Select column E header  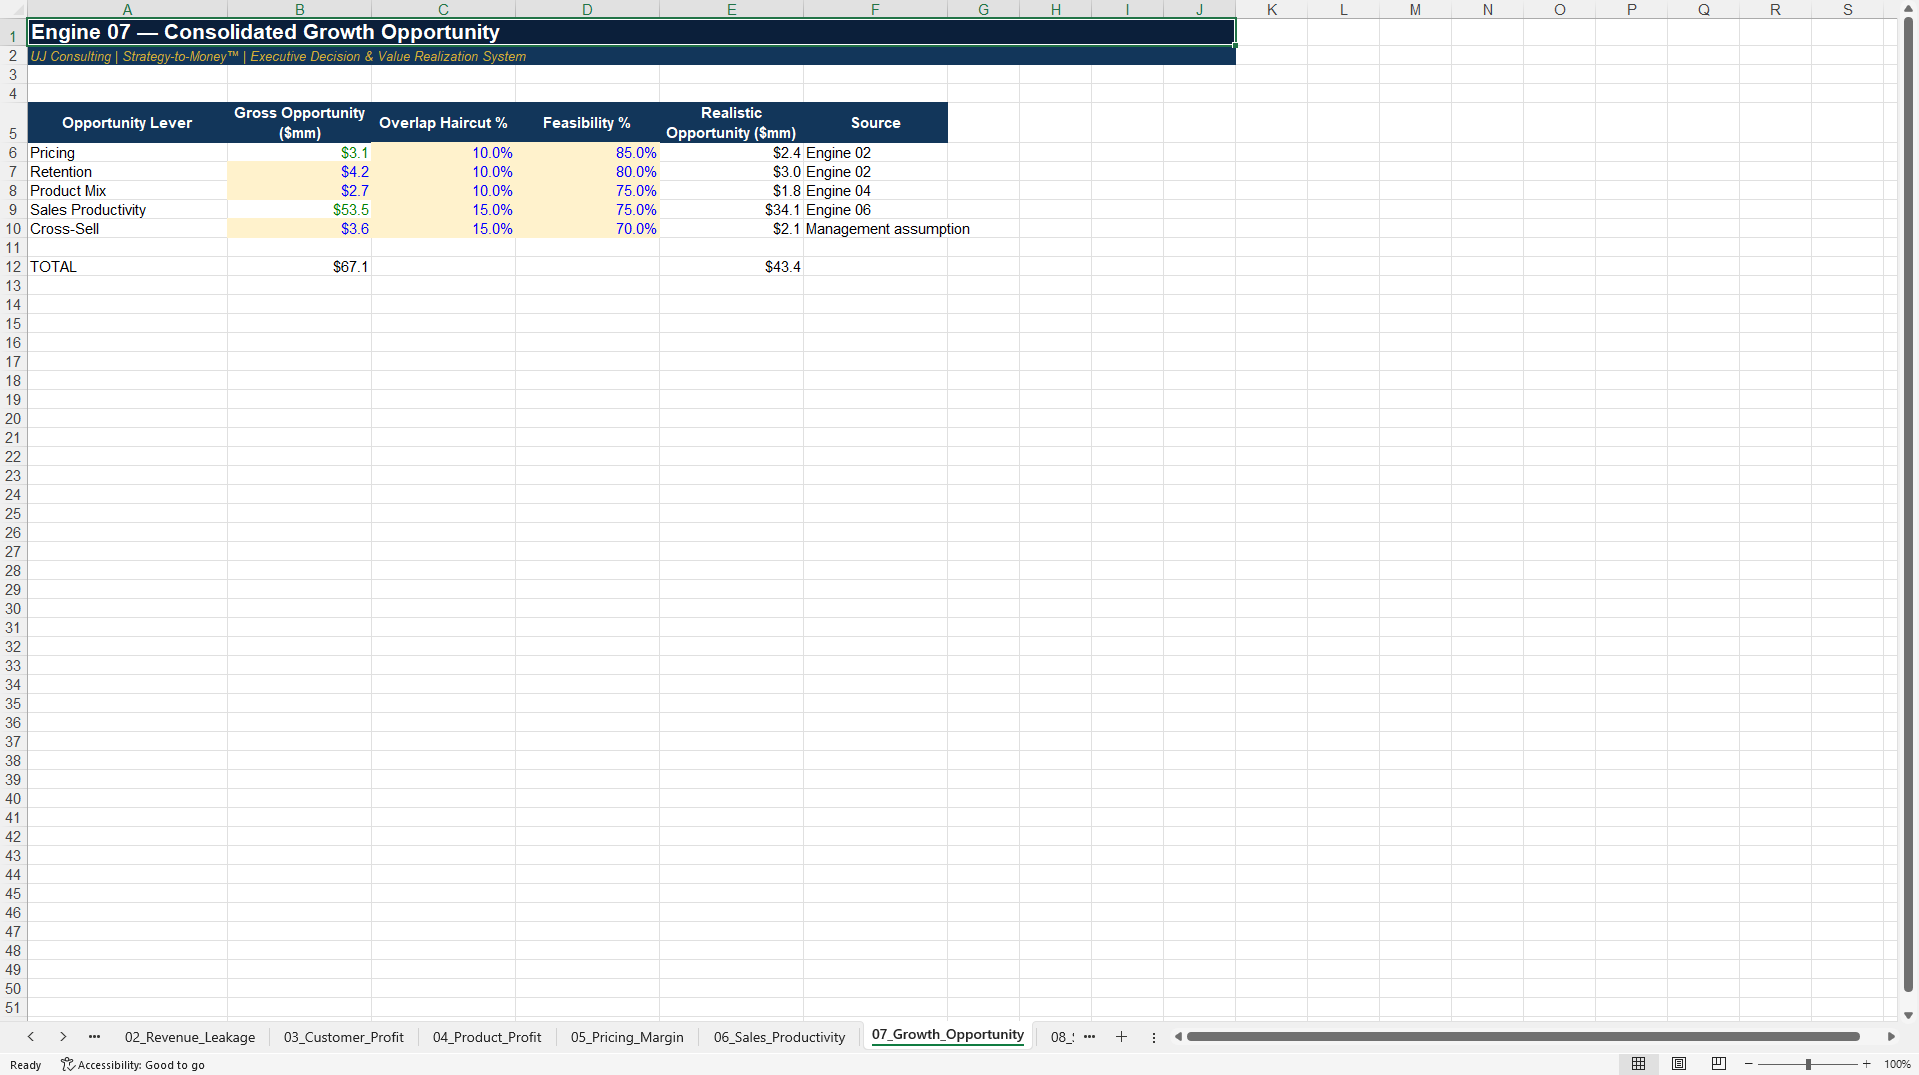coord(731,9)
